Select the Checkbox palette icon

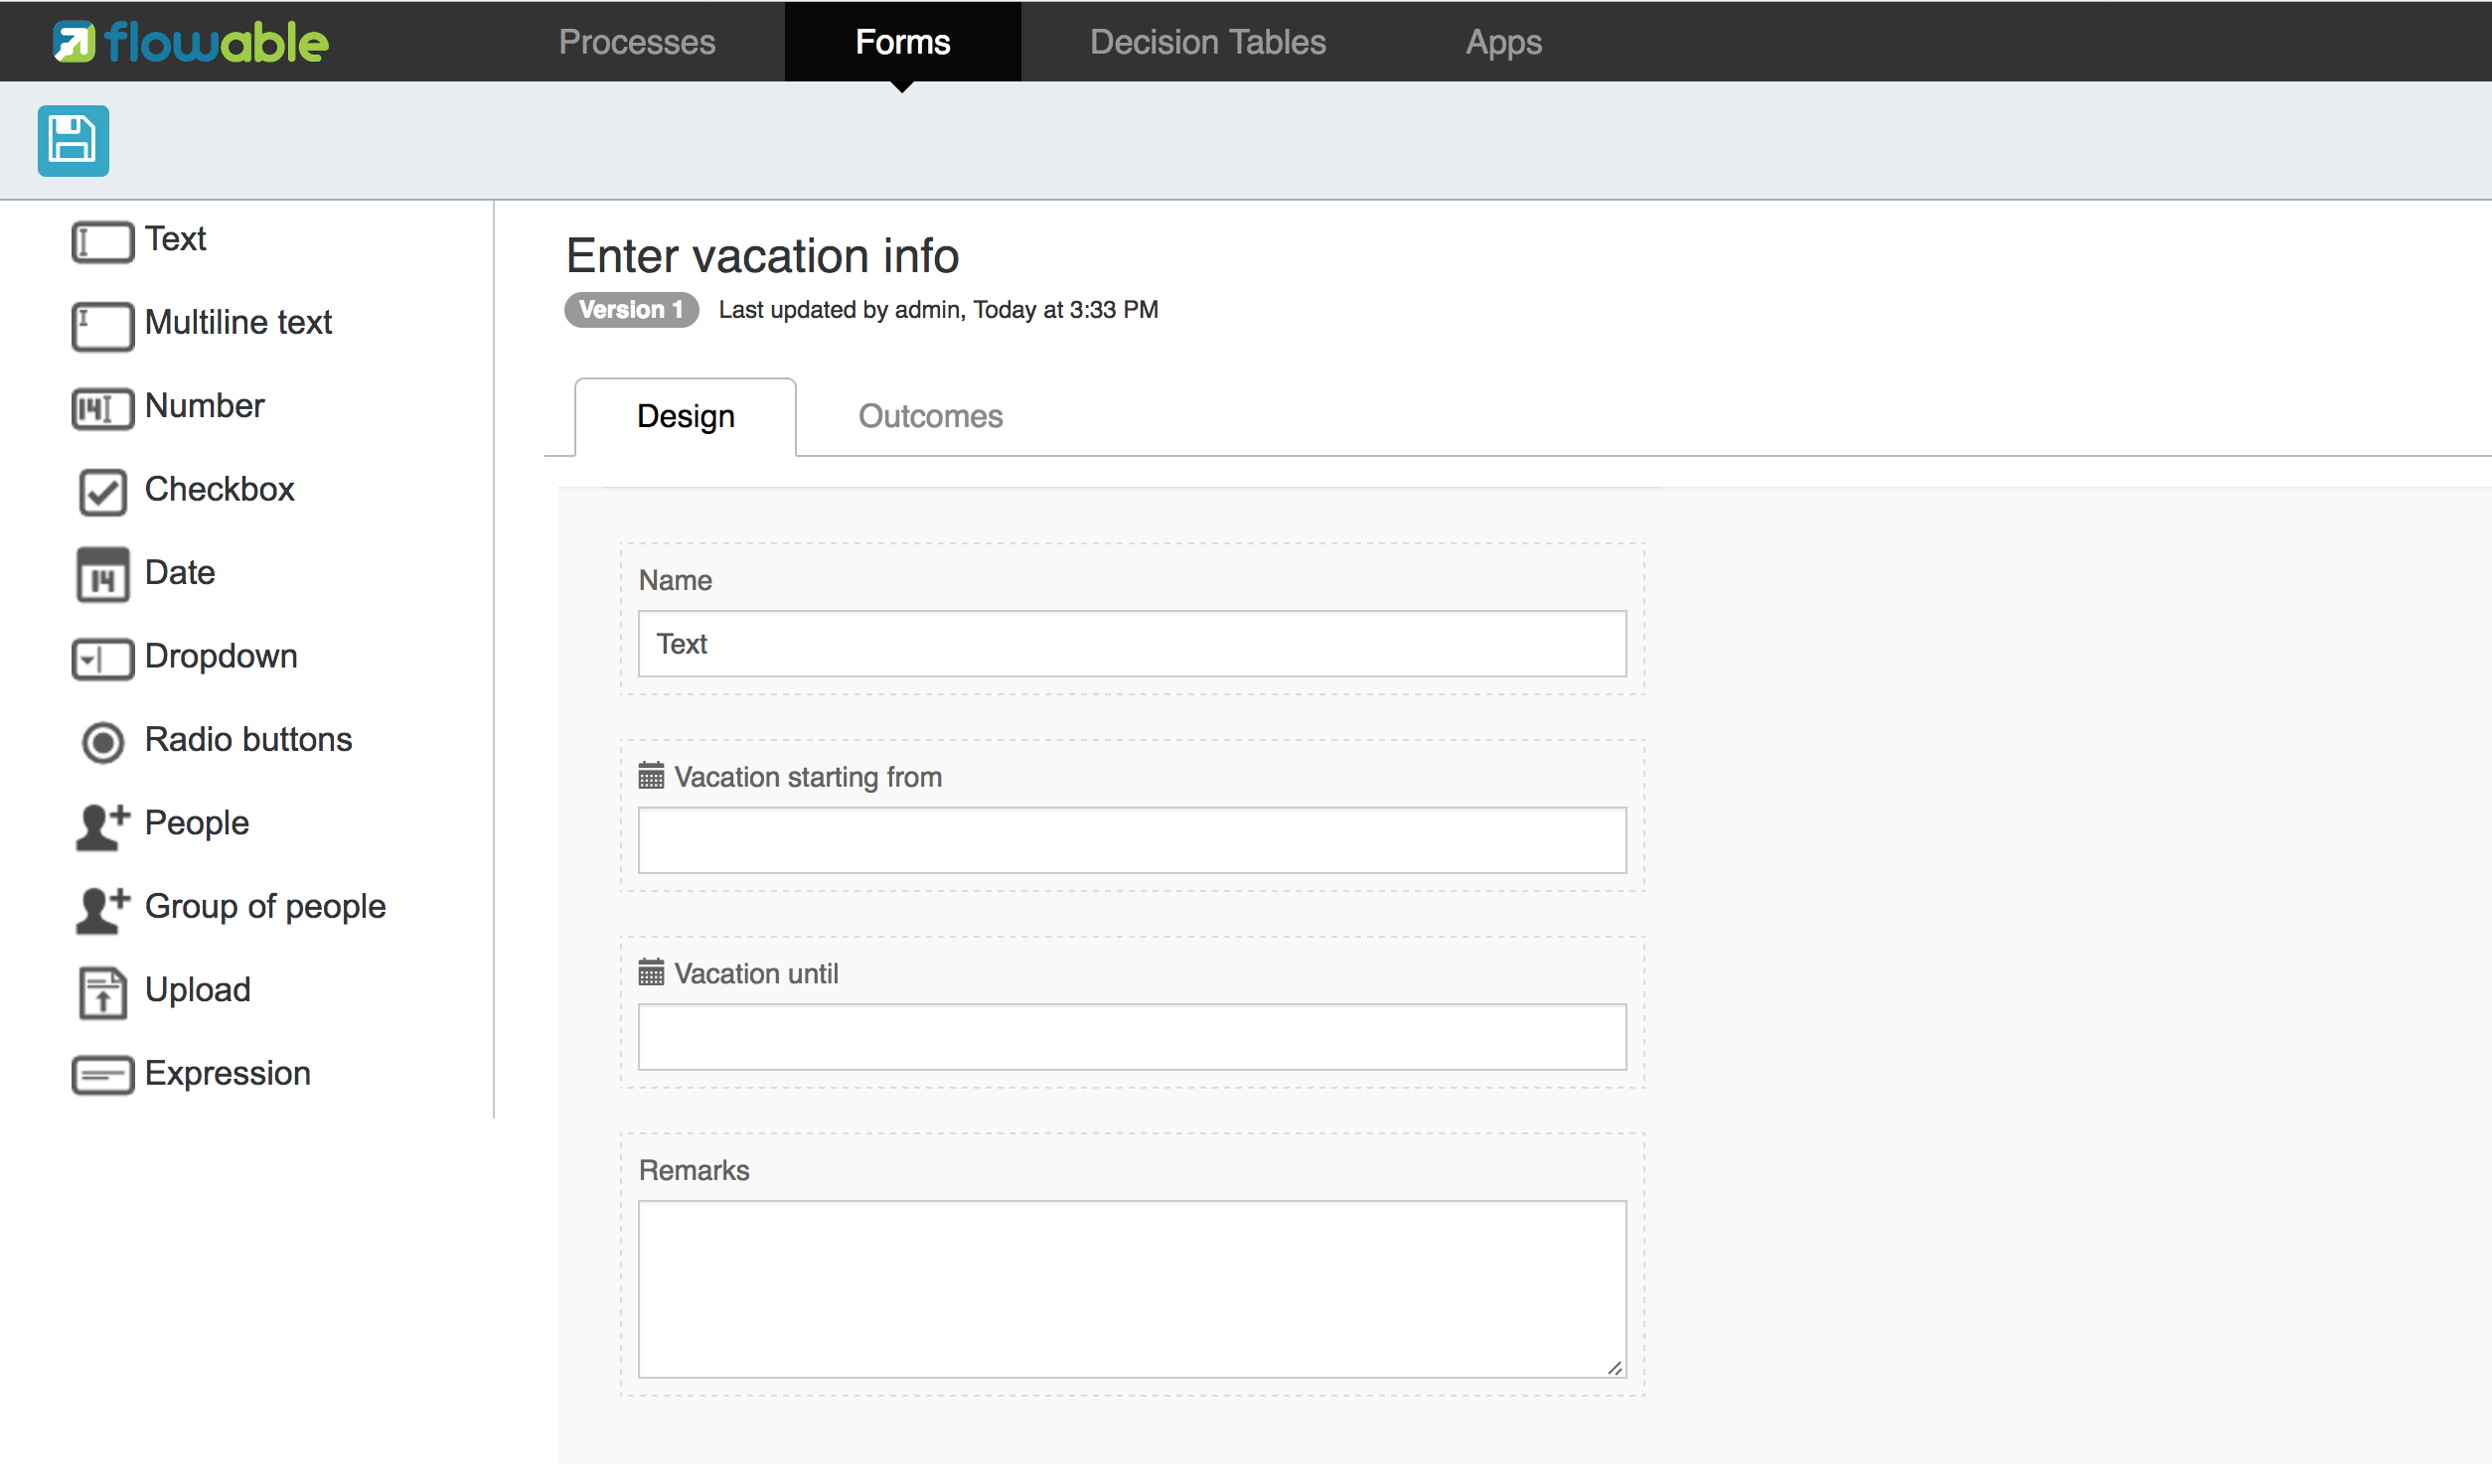coord(102,492)
